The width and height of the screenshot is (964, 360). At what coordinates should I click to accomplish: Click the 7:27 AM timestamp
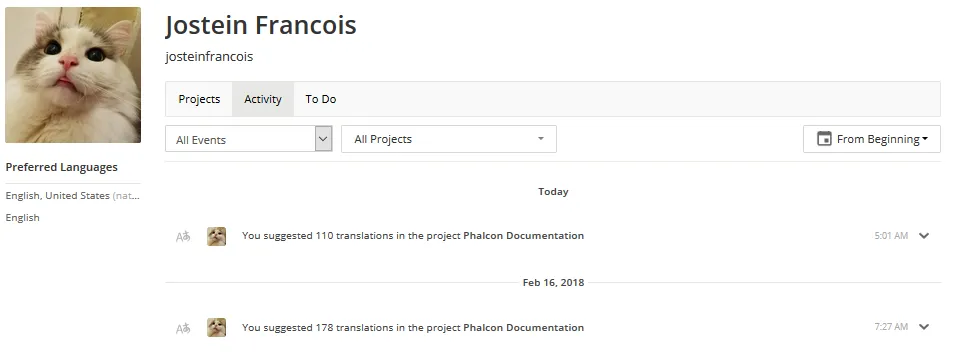pos(891,327)
